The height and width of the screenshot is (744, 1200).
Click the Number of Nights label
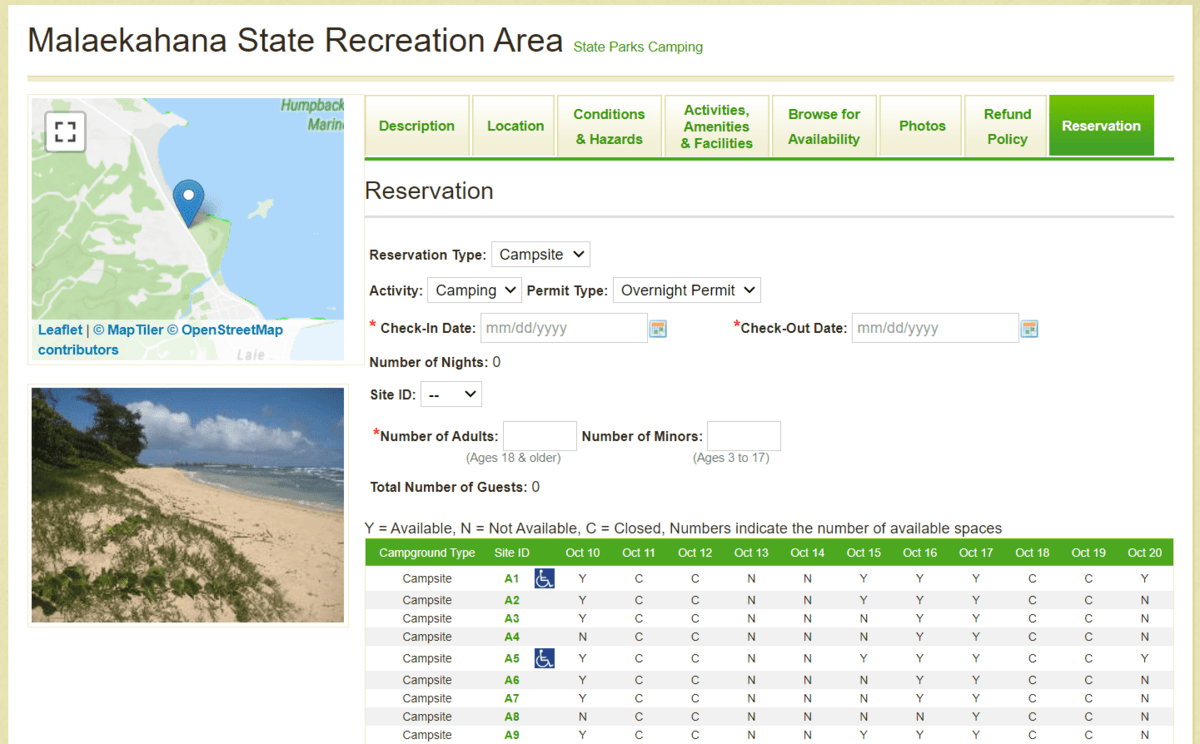click(429, 362)
